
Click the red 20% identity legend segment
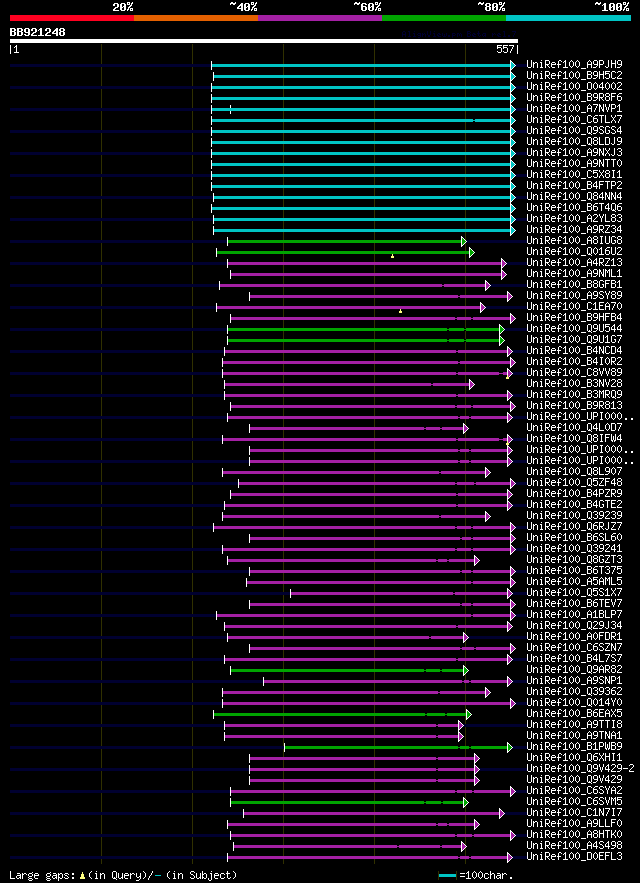pos(72,18)
